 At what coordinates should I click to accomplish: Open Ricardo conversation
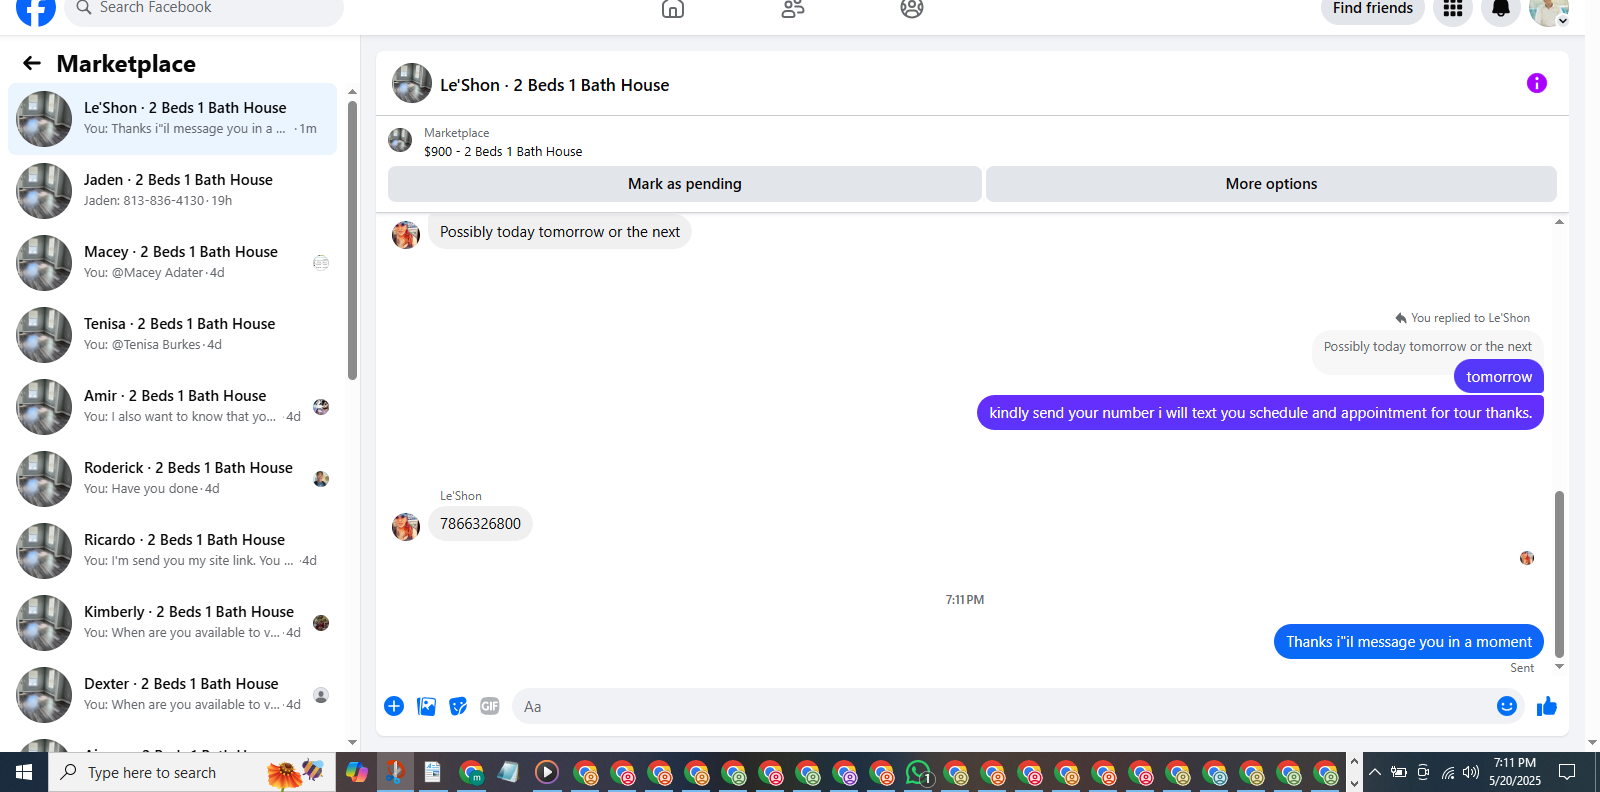[172, 551]
